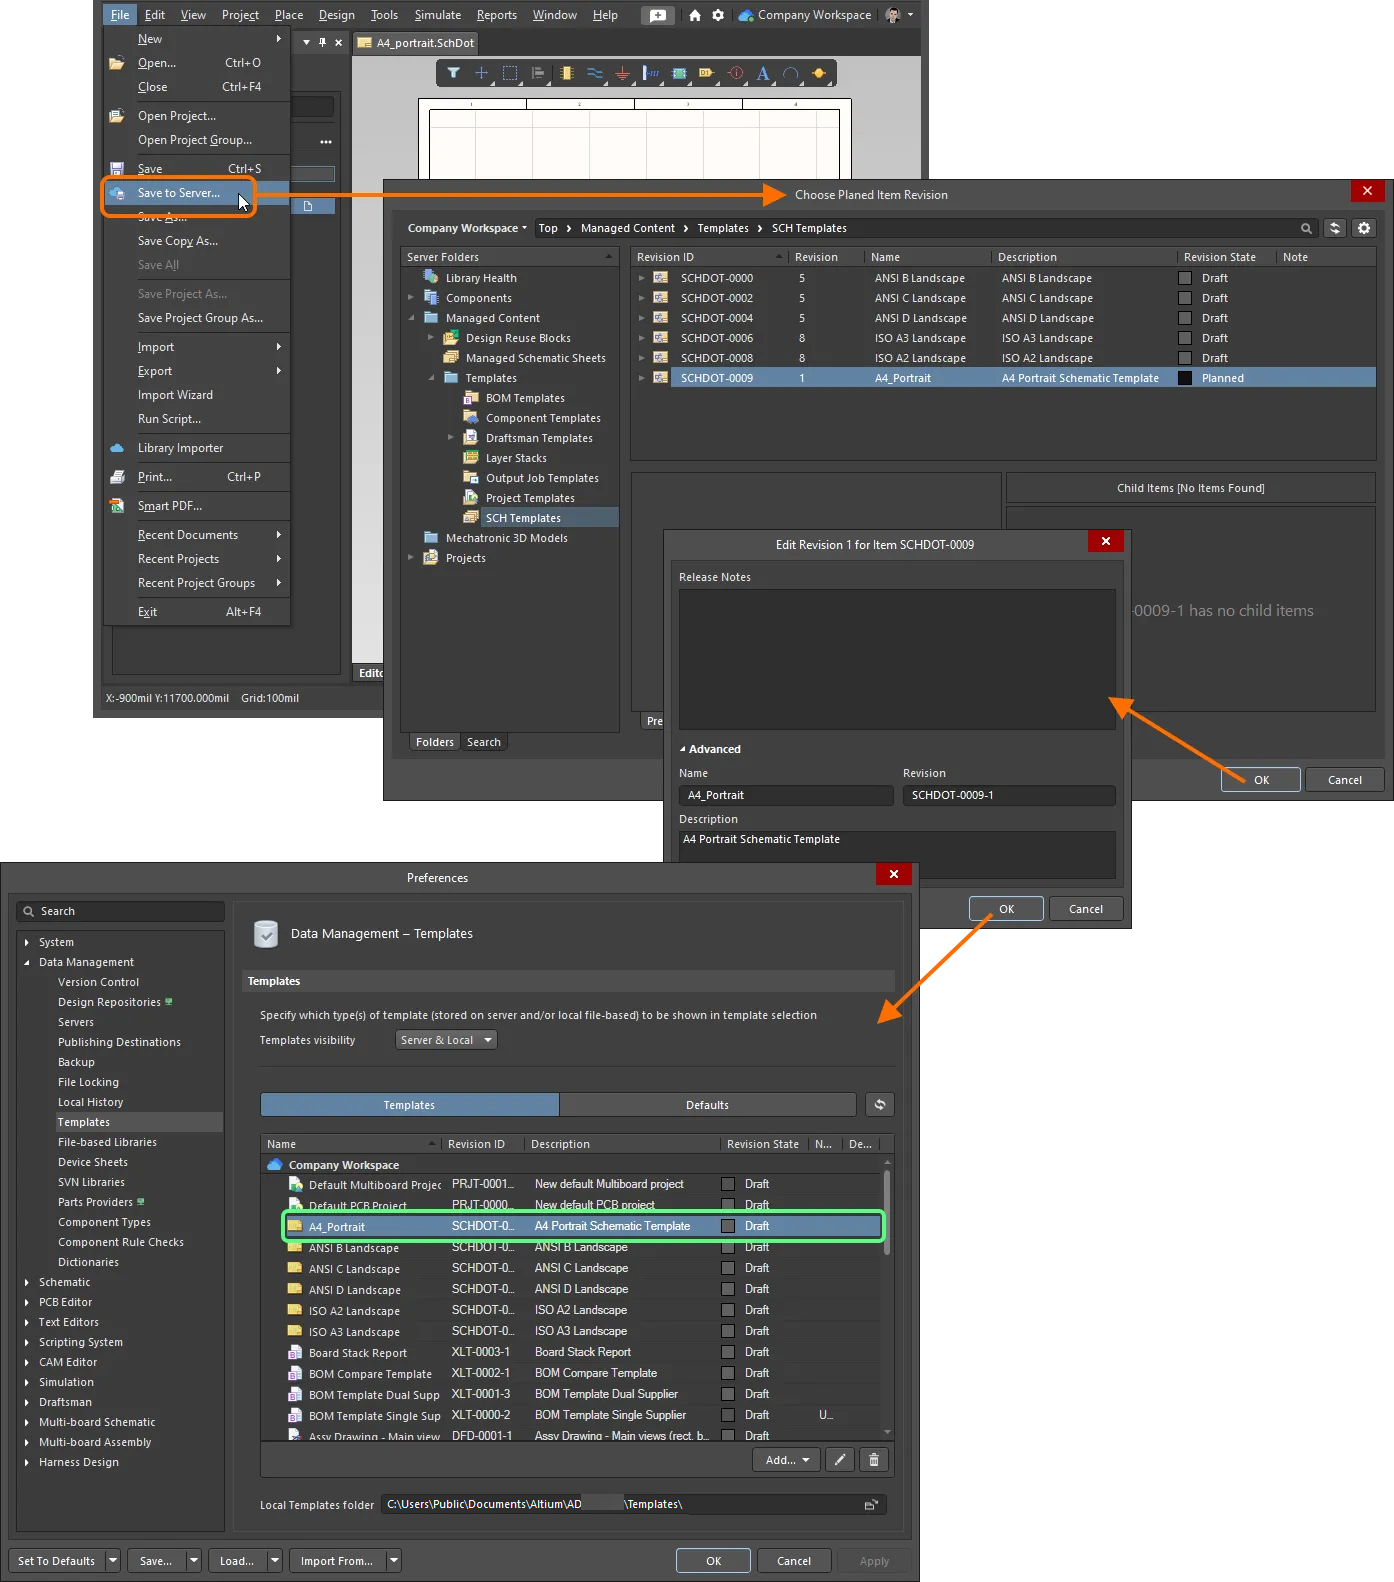This screenshot has height=1582, width=1394.
Task: Toggle Draft box for BOM Compare Template
Action: coord(728,1373)
